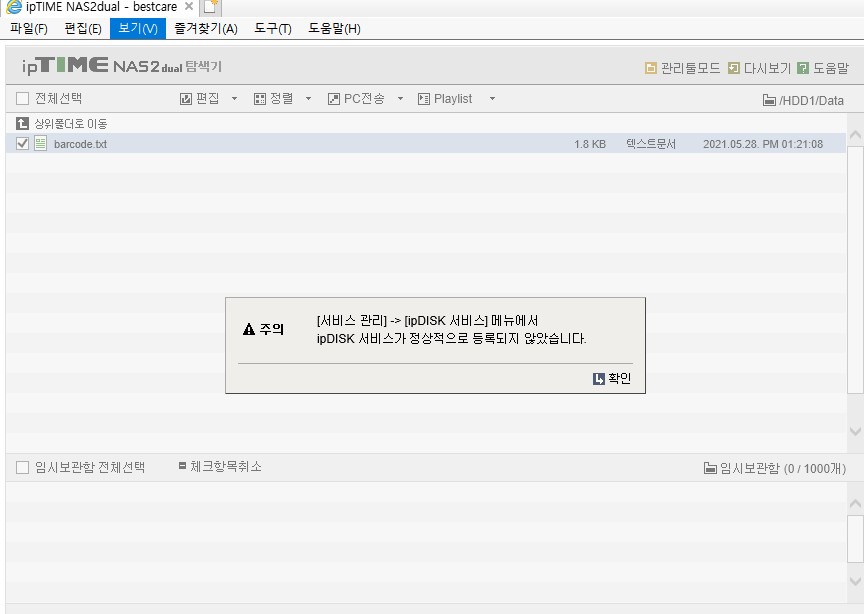Click the 1.8 KB file size
This screenshot has width=864, height=614.
coord(590,144)
